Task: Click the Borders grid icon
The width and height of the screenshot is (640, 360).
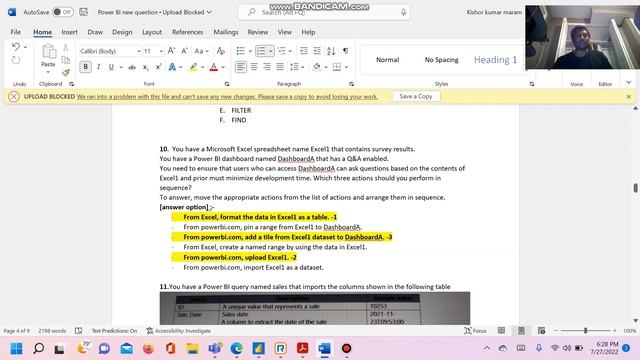Action: pyautogui.click(x=337, y=67)
